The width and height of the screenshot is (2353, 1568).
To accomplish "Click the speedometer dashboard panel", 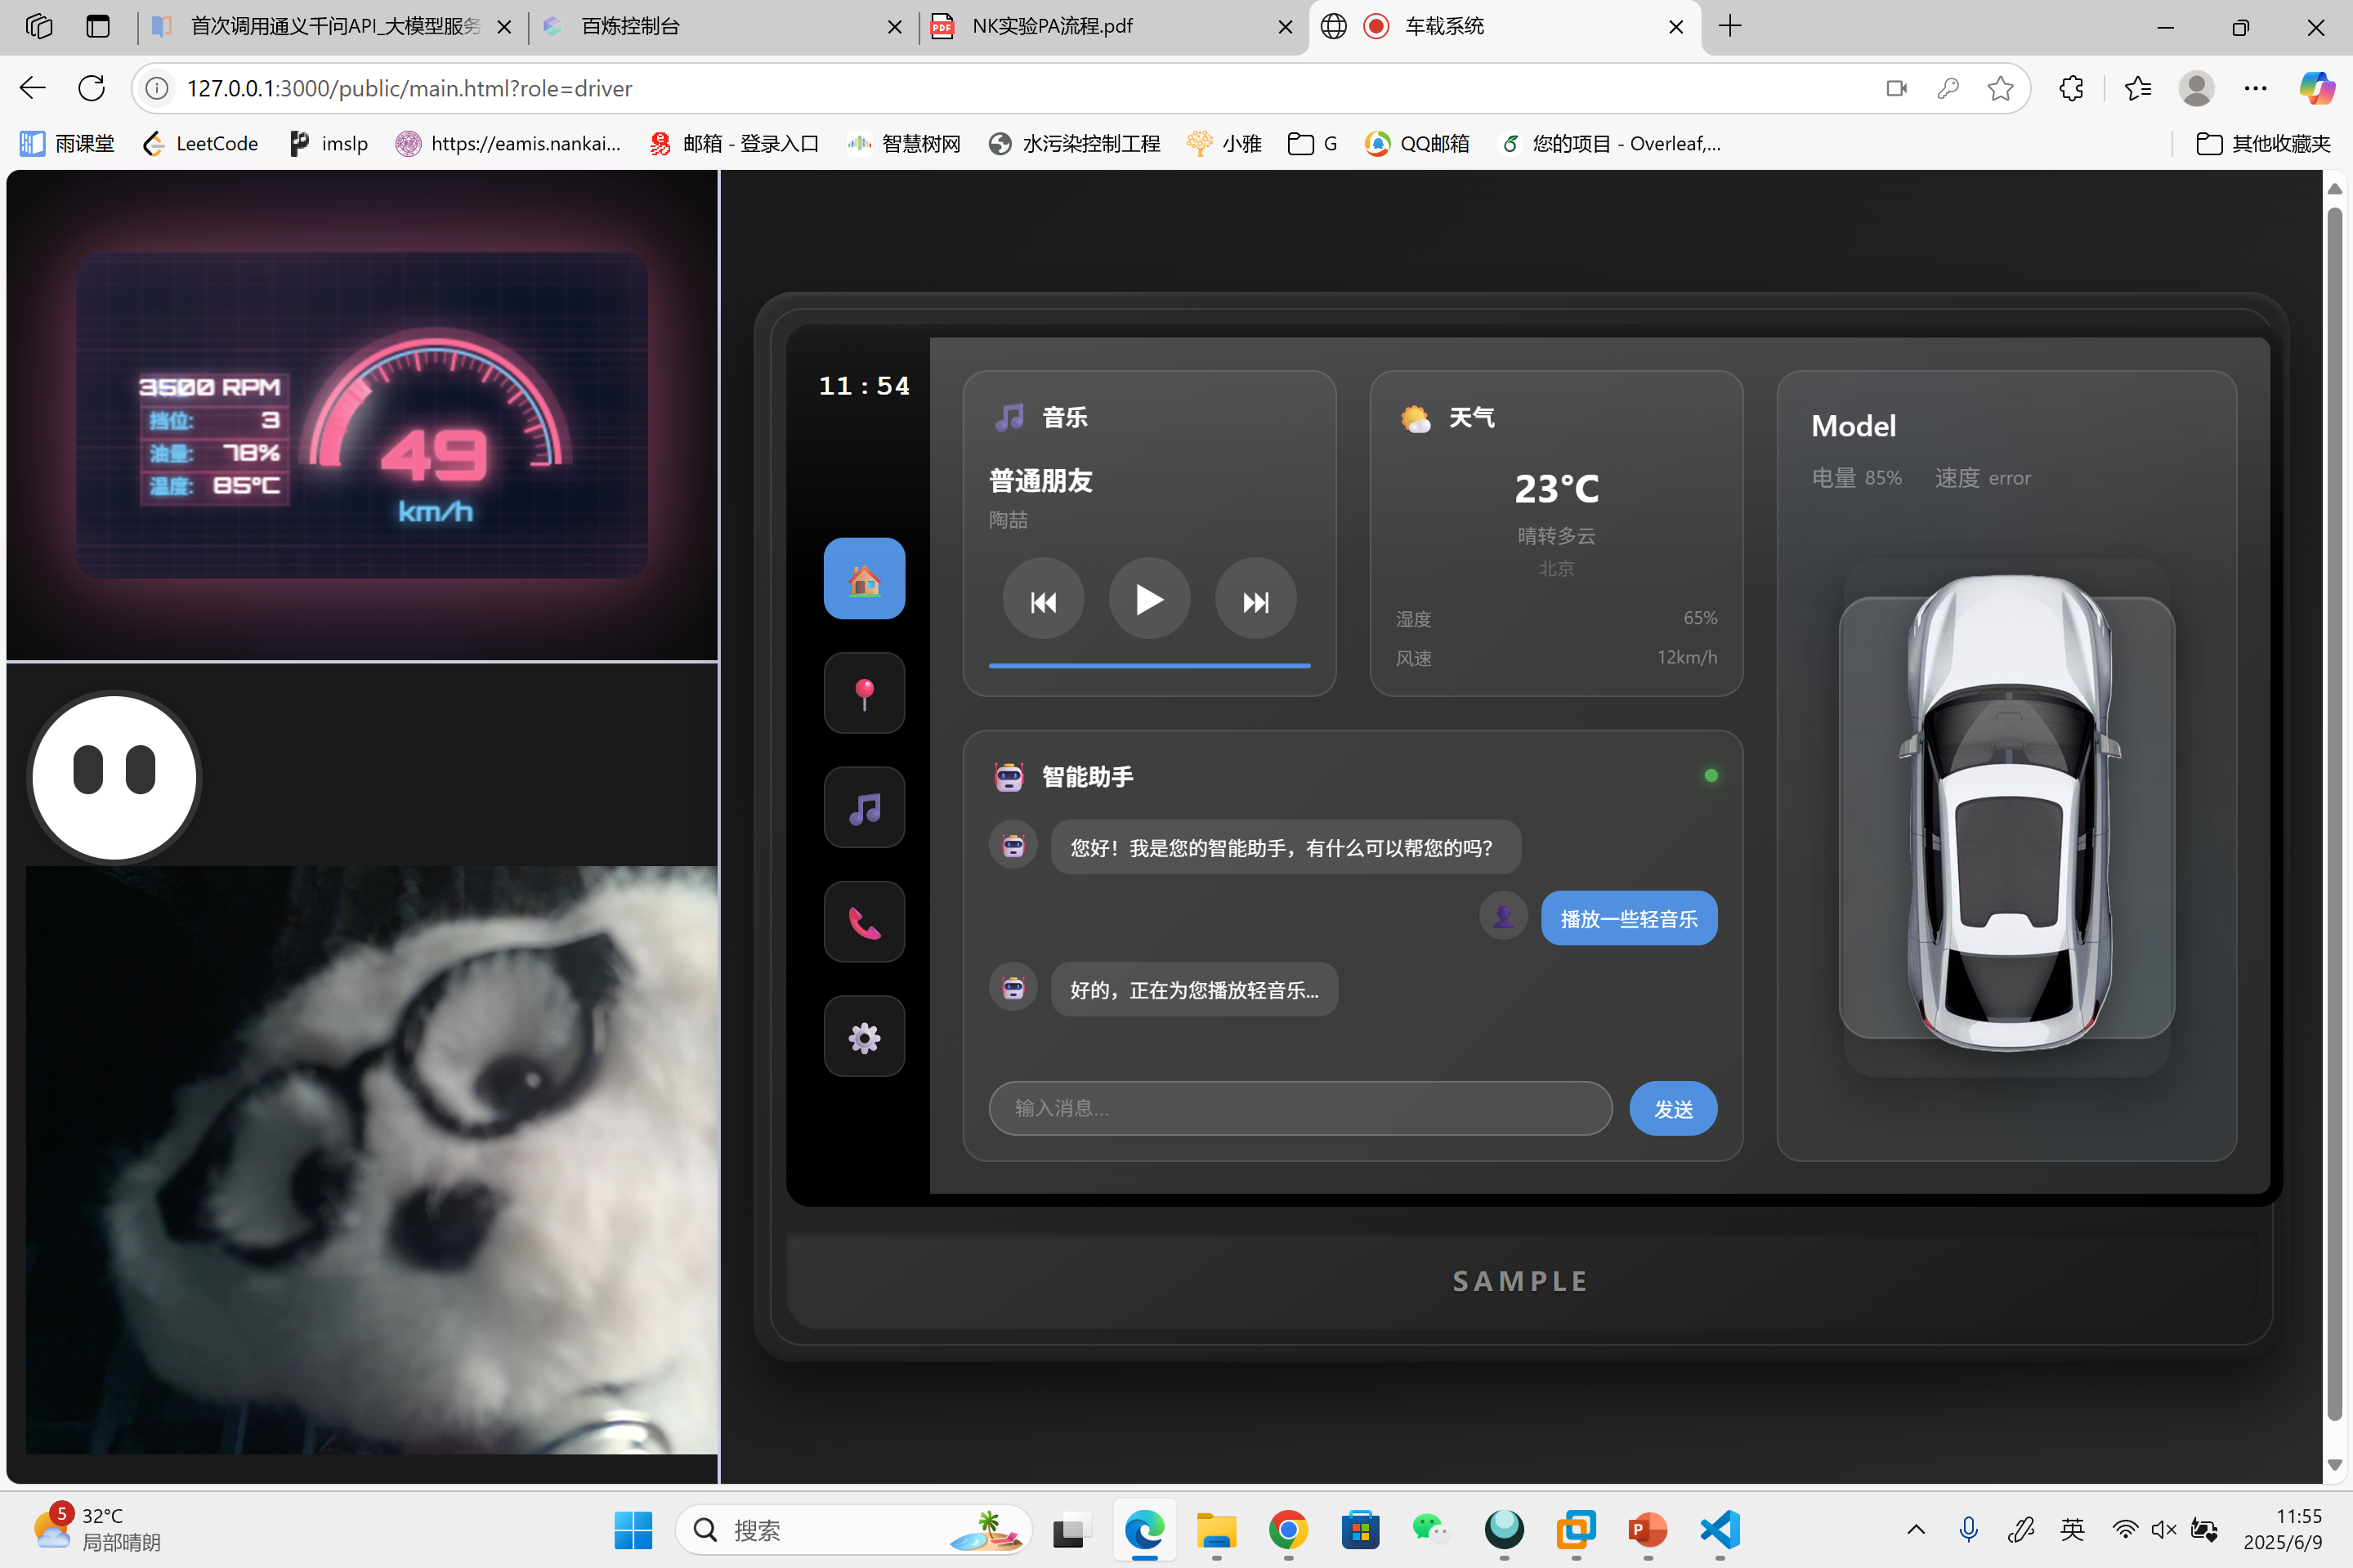I will click(x=362, y=415).
